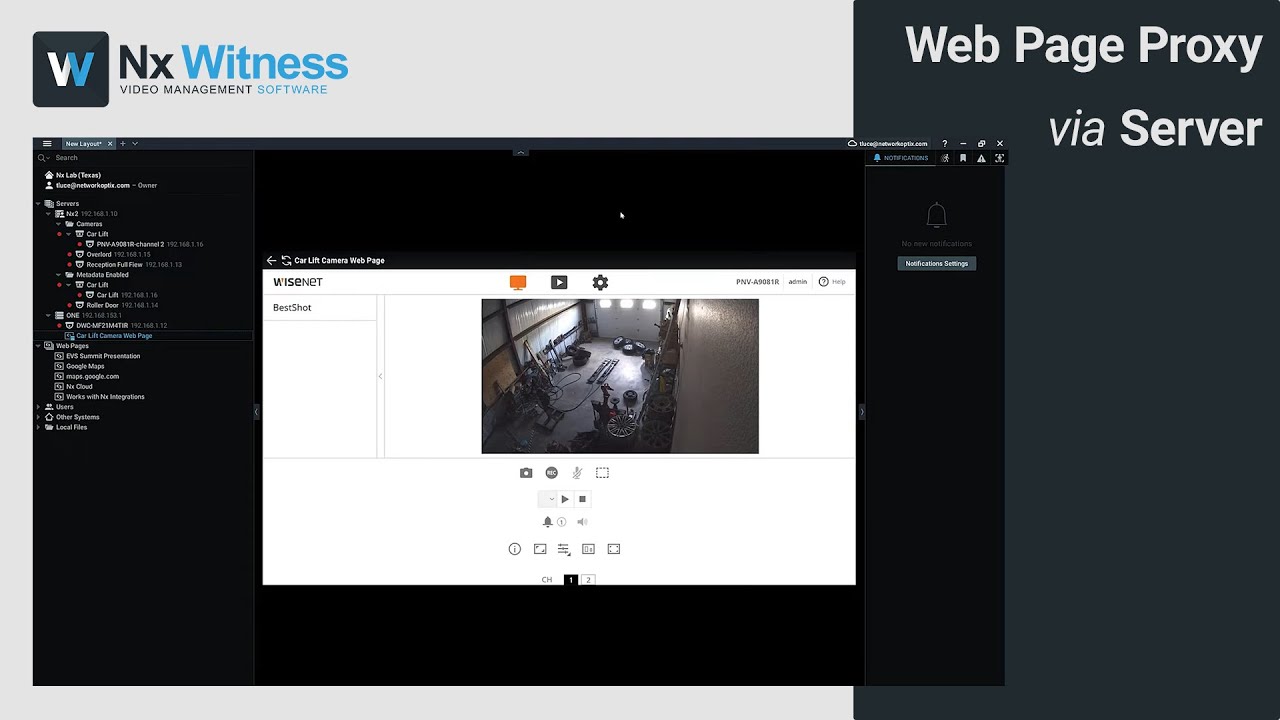Image resolution: width=1280 pixels, height=720 pixels.
Task: Start manual recording with REC icon
Action: coord(551,473)
